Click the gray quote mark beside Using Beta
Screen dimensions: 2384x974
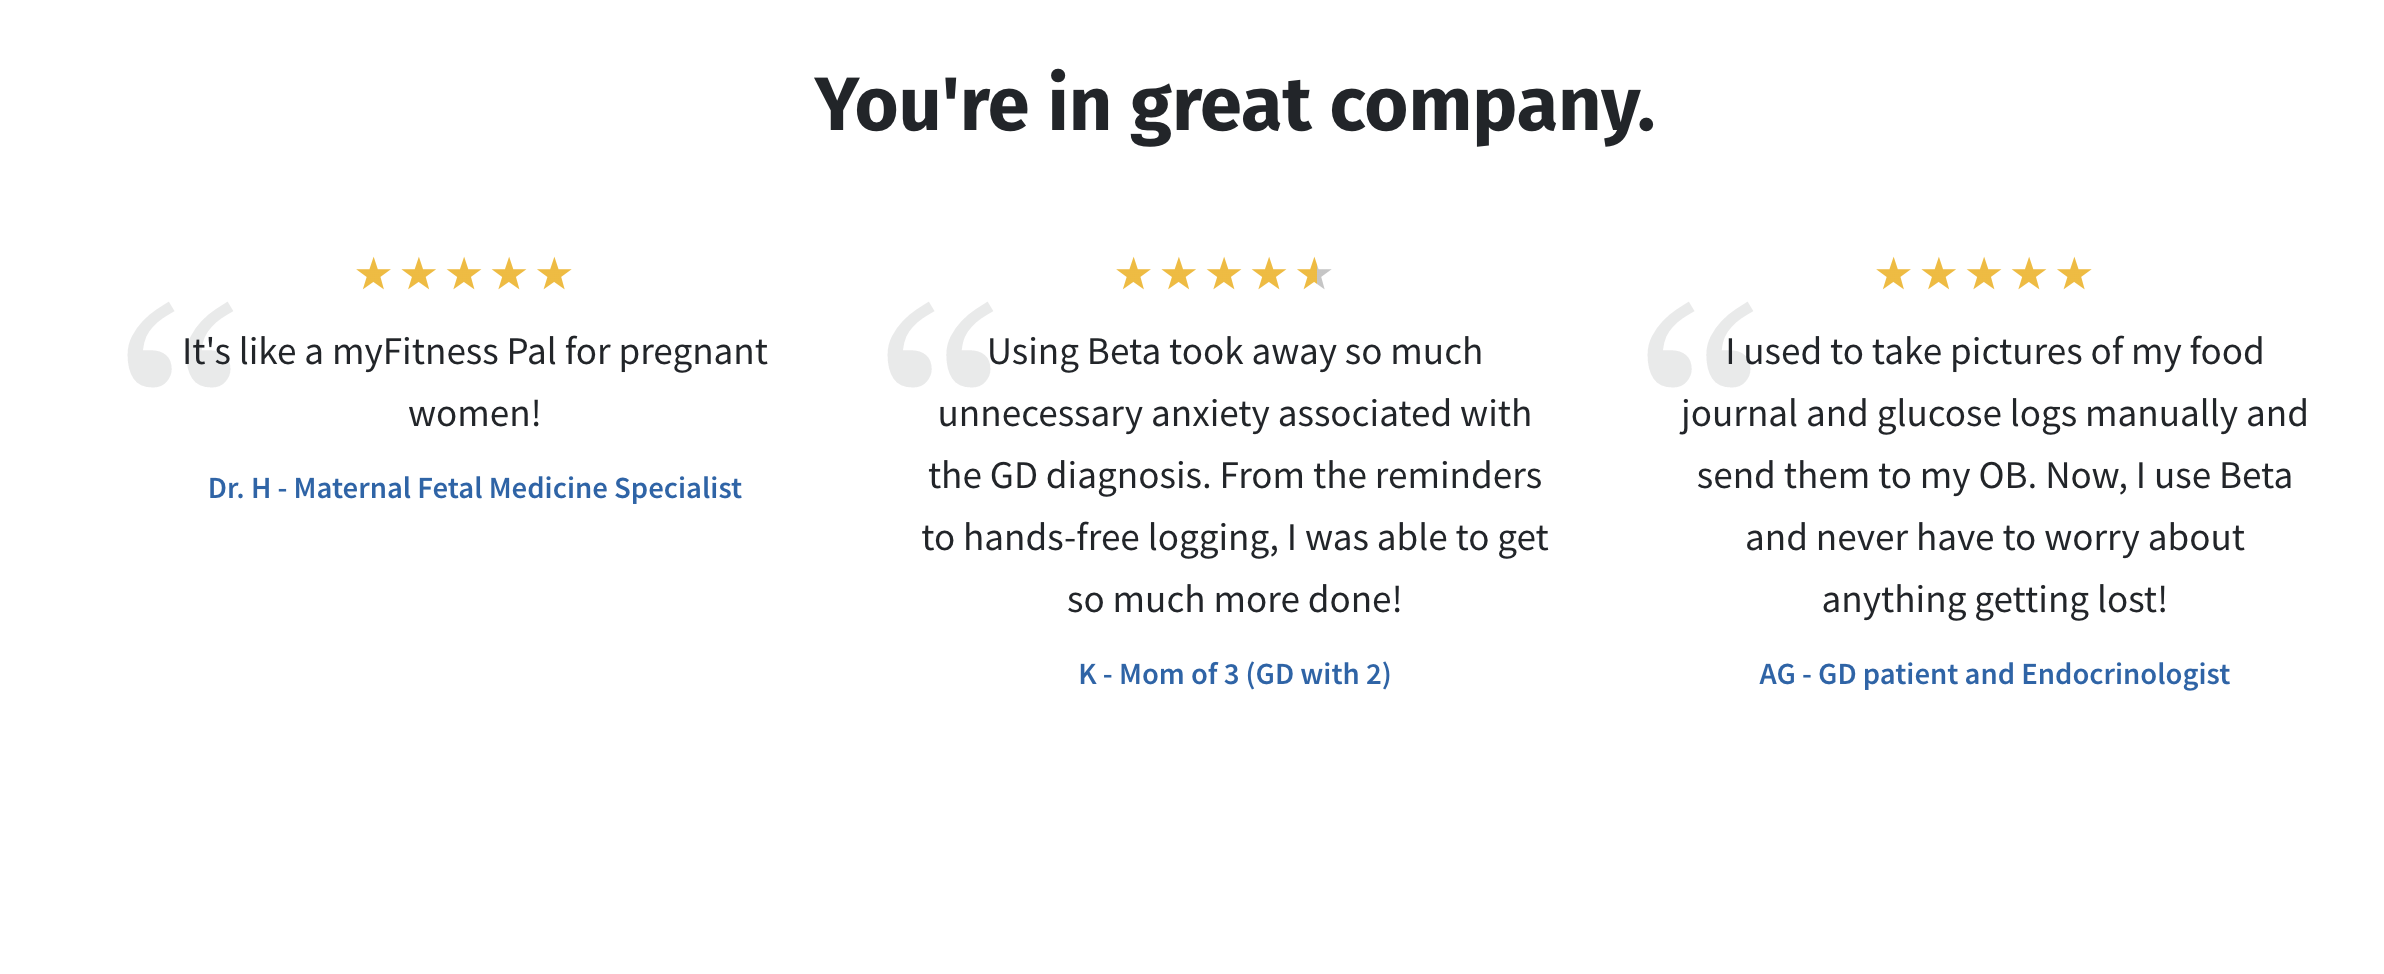[x=940, y=344]
